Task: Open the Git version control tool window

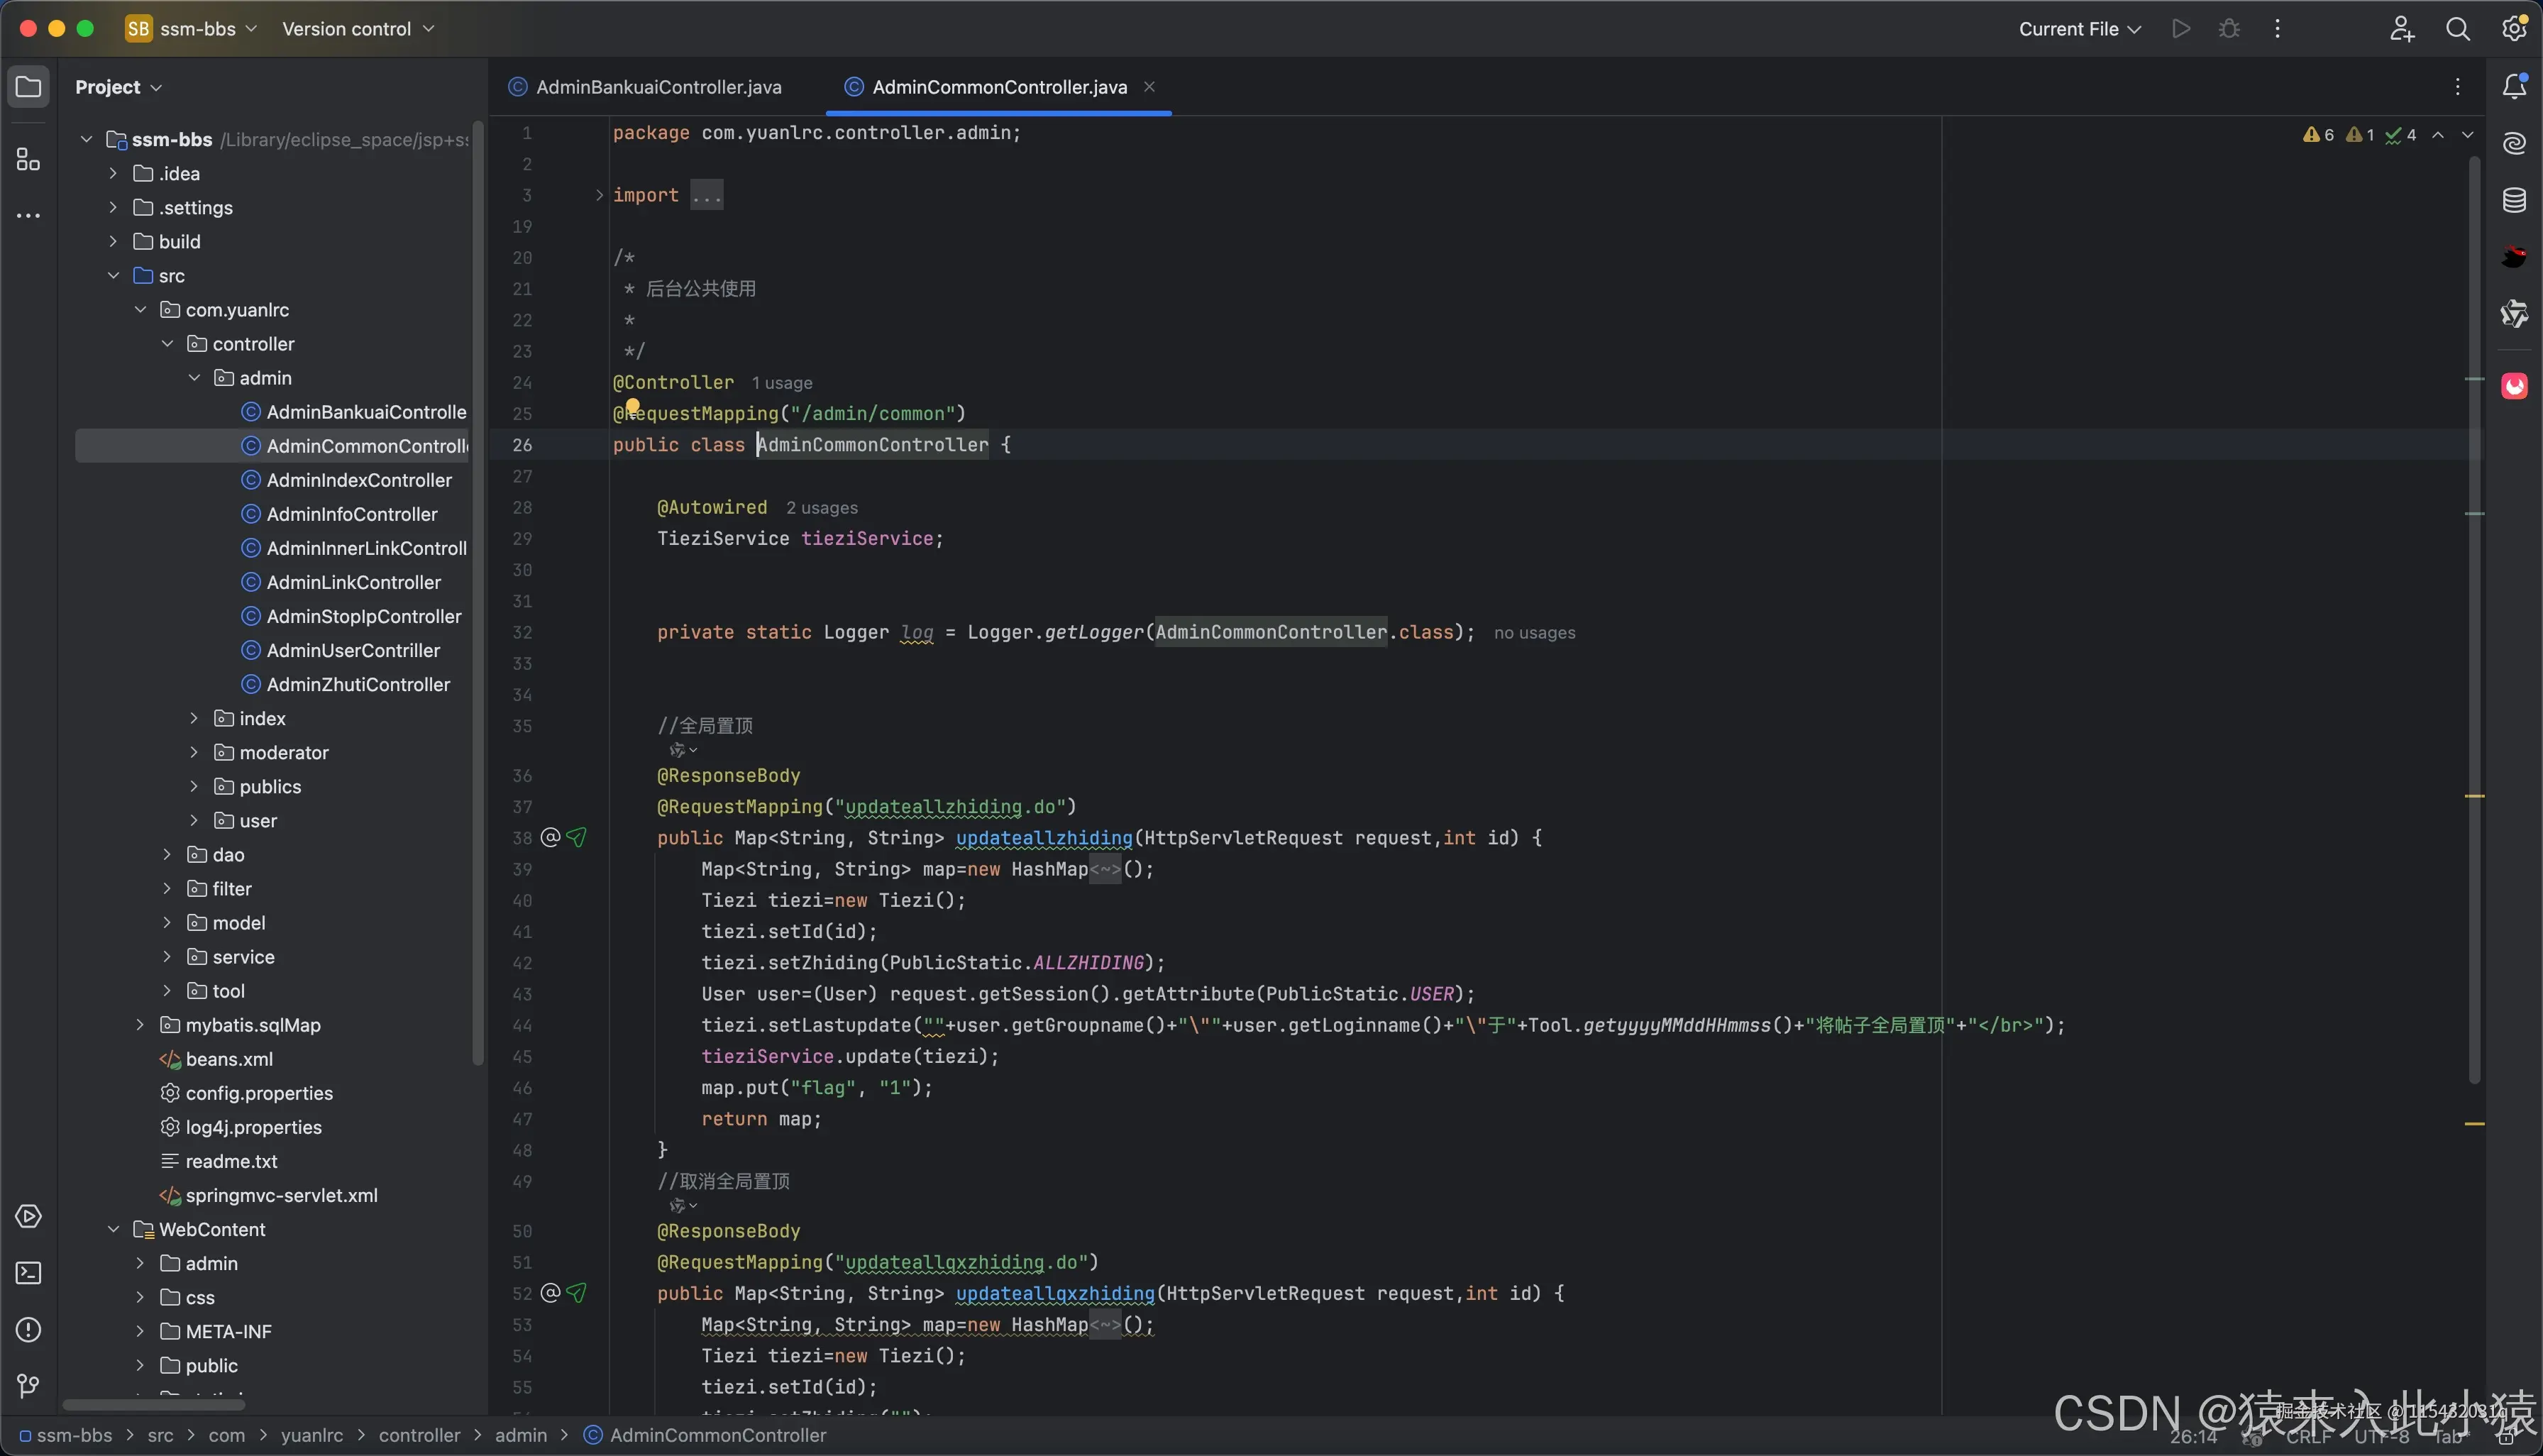Action: point(28,1386)
